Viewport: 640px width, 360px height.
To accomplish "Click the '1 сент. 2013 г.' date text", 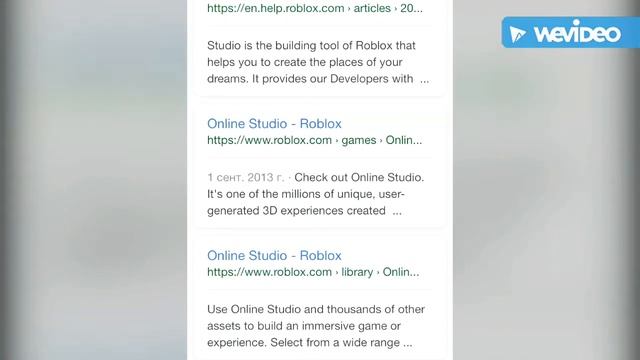I will pyautogui.click(x=245, y=178).
